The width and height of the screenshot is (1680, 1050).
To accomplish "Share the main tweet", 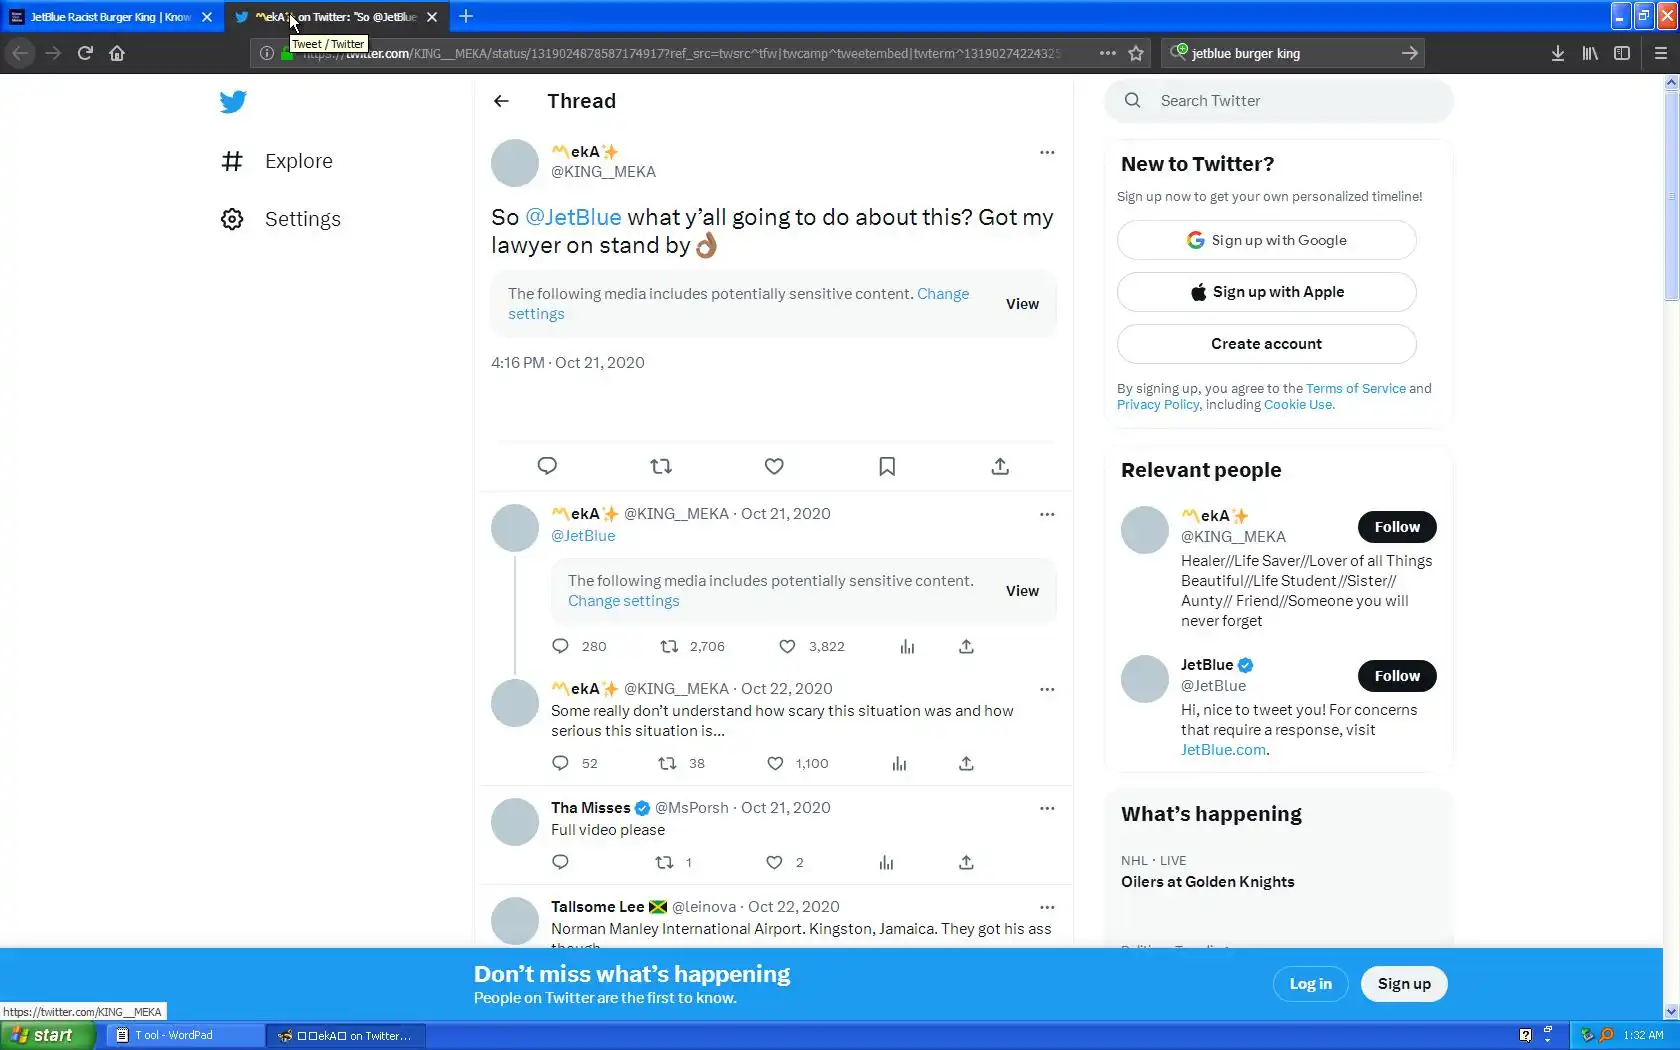I will pyautogui.click(x=1000, y=466).
